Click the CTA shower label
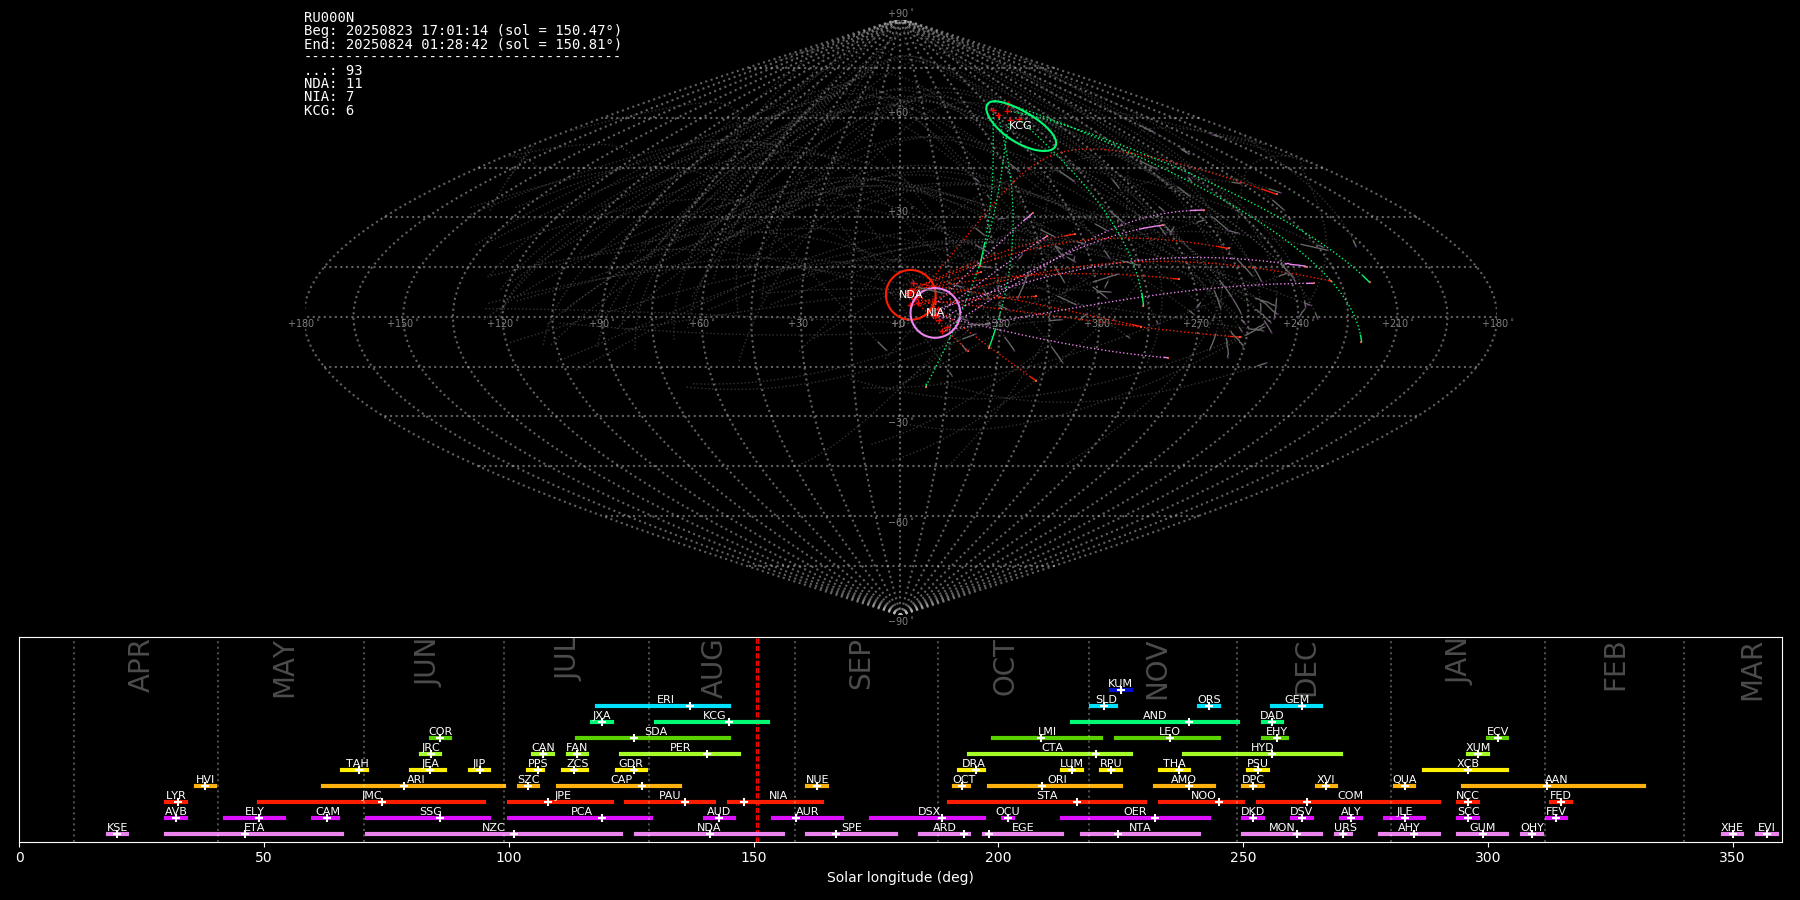This screenshot has height=900, width=1800. (1052, 748)
